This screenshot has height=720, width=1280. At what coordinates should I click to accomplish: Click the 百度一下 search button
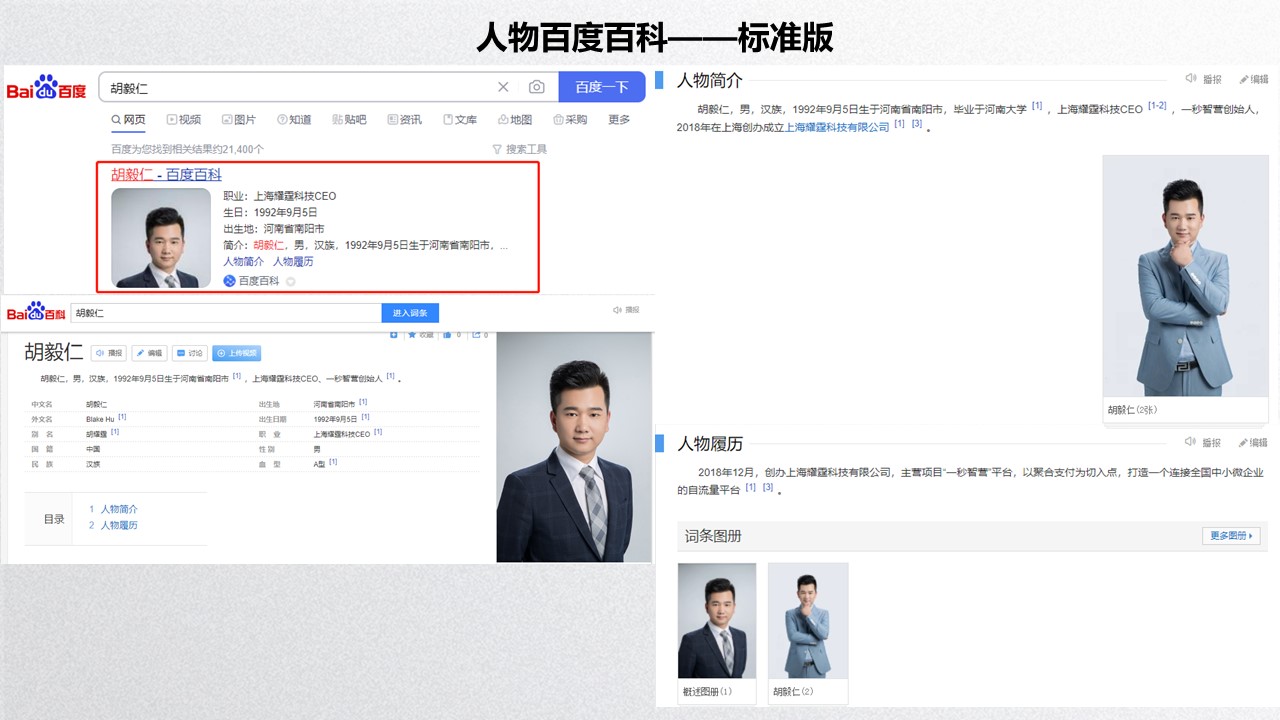(x=602, y=87)
